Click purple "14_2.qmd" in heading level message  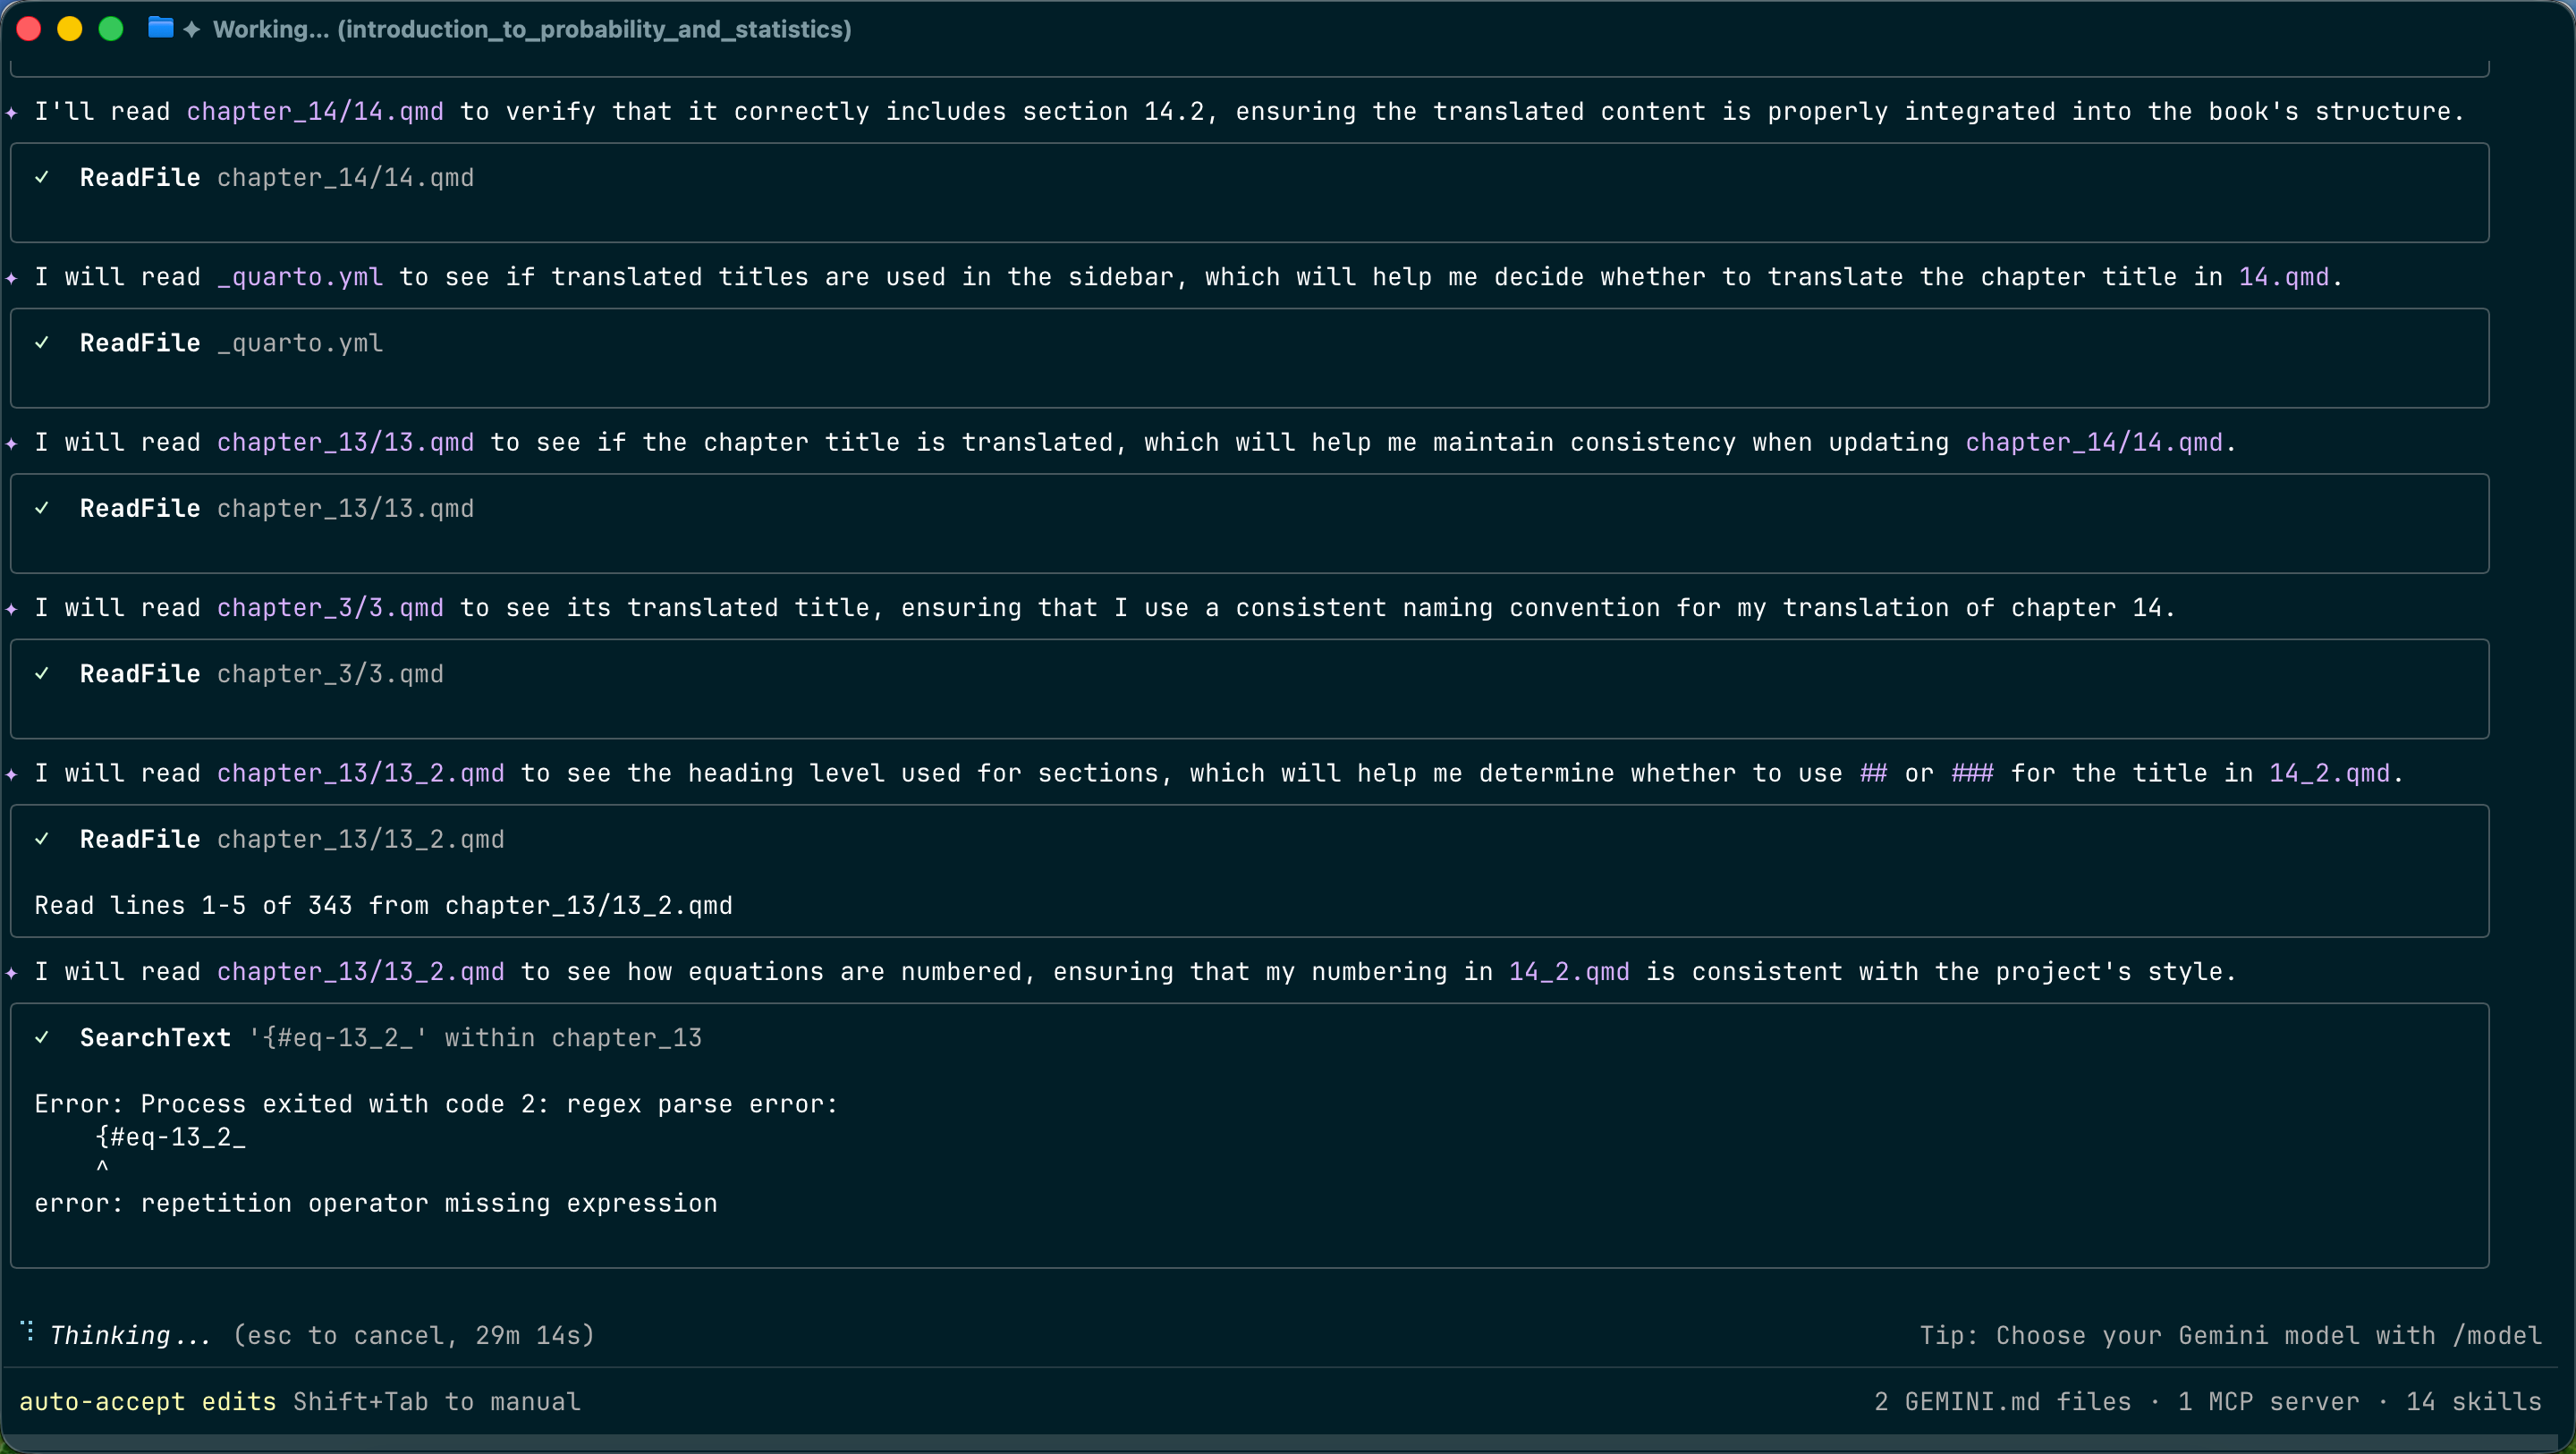coord(2329,773)
